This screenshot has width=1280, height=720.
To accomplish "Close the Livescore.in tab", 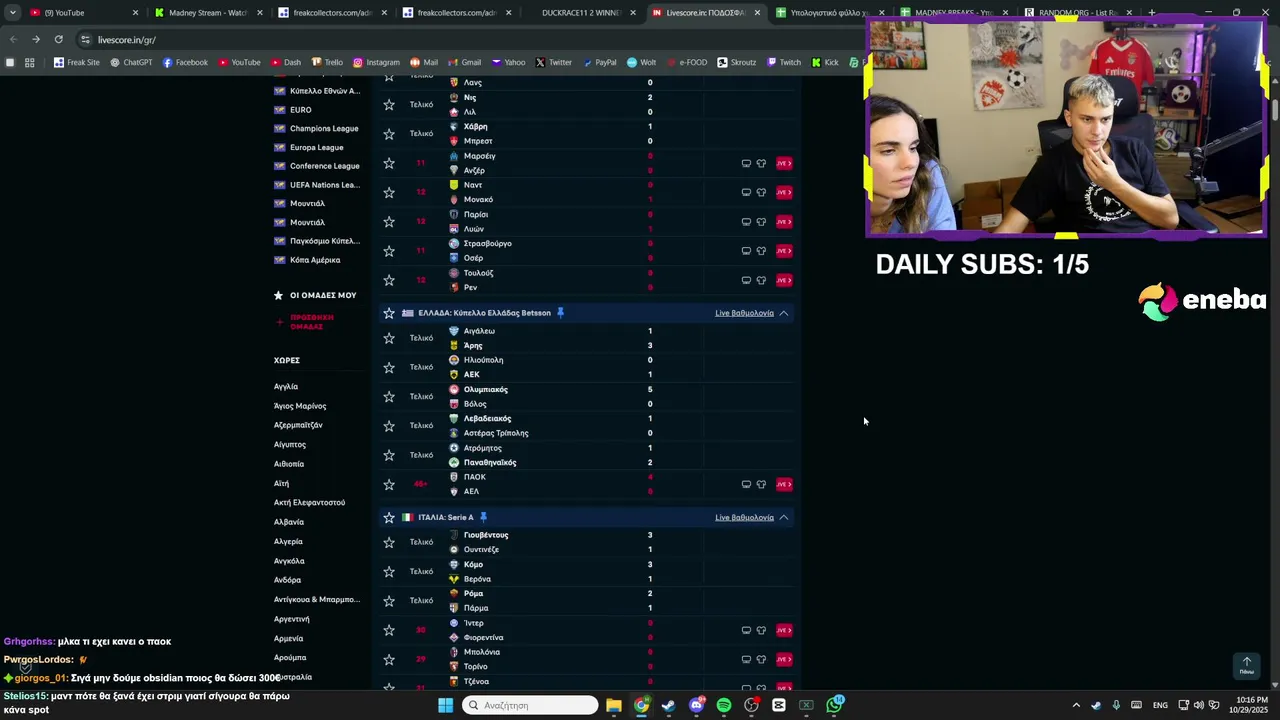I will point(757,13).
